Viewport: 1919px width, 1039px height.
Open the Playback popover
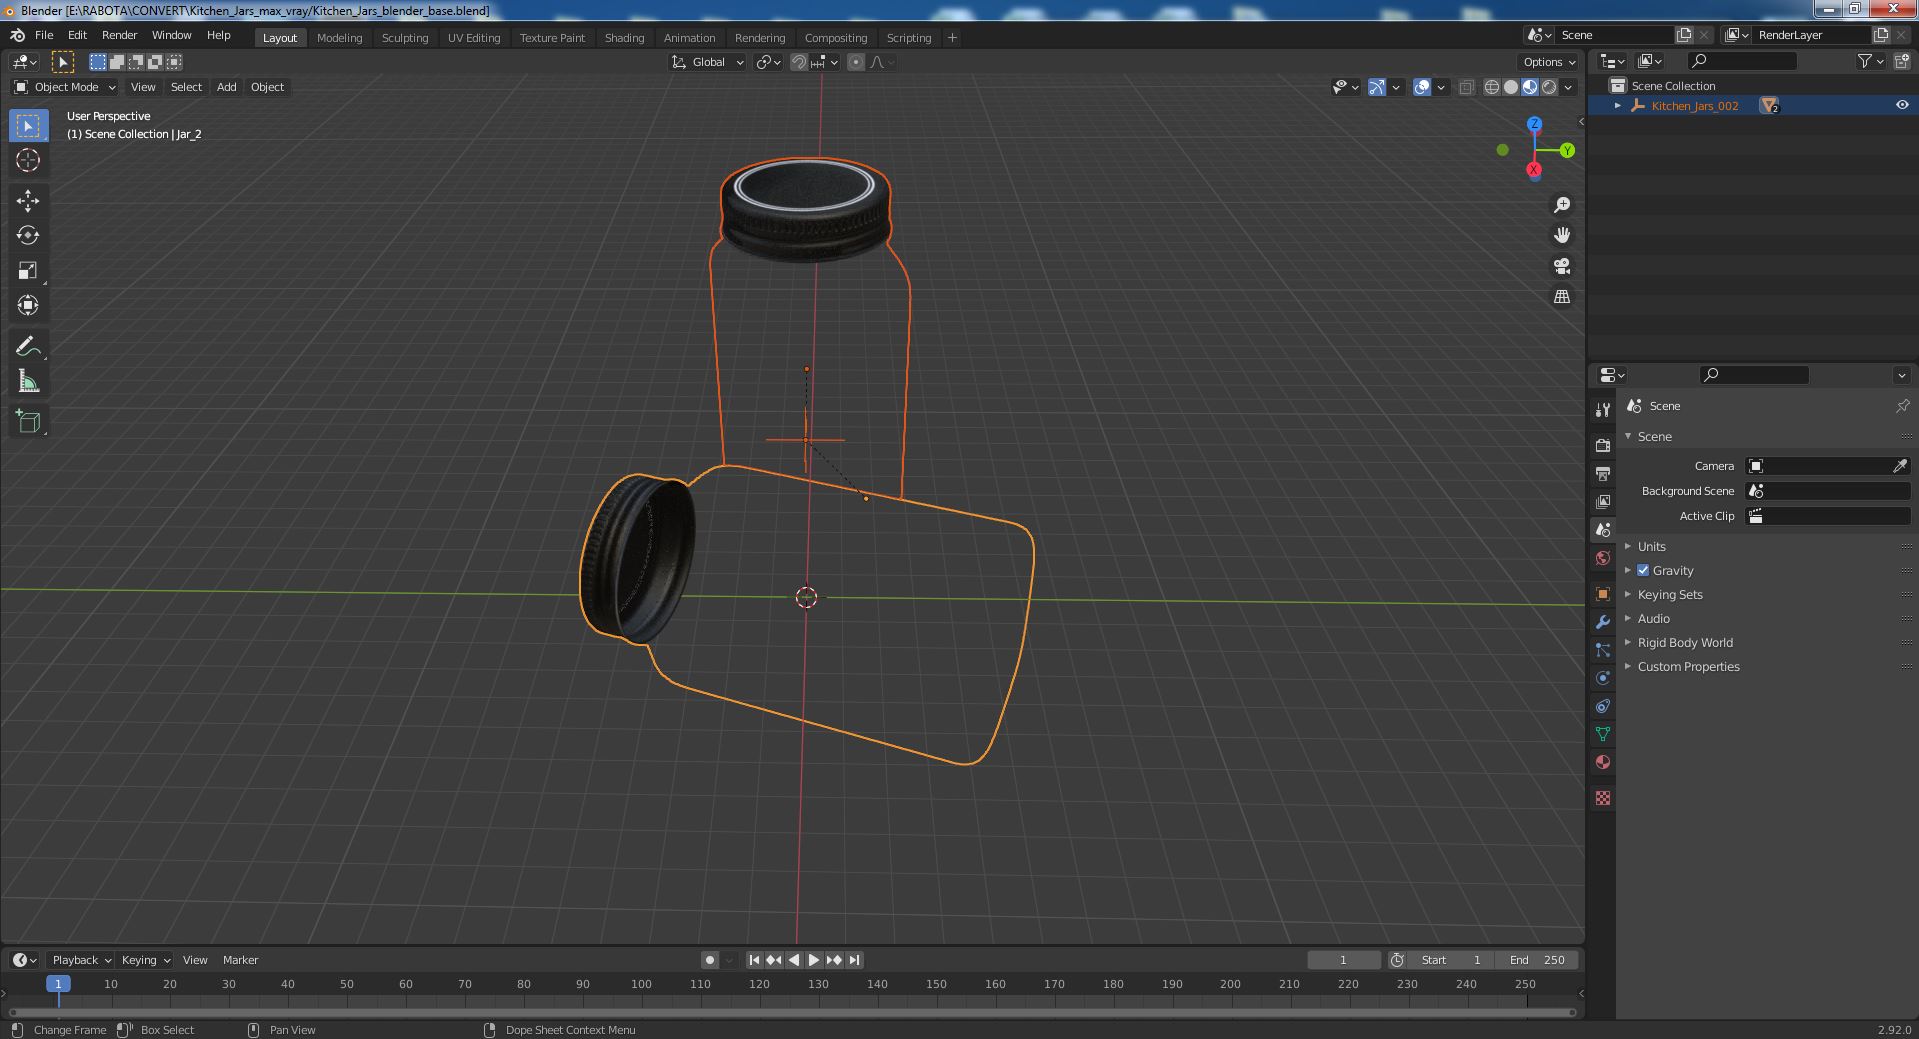[81, 960]
